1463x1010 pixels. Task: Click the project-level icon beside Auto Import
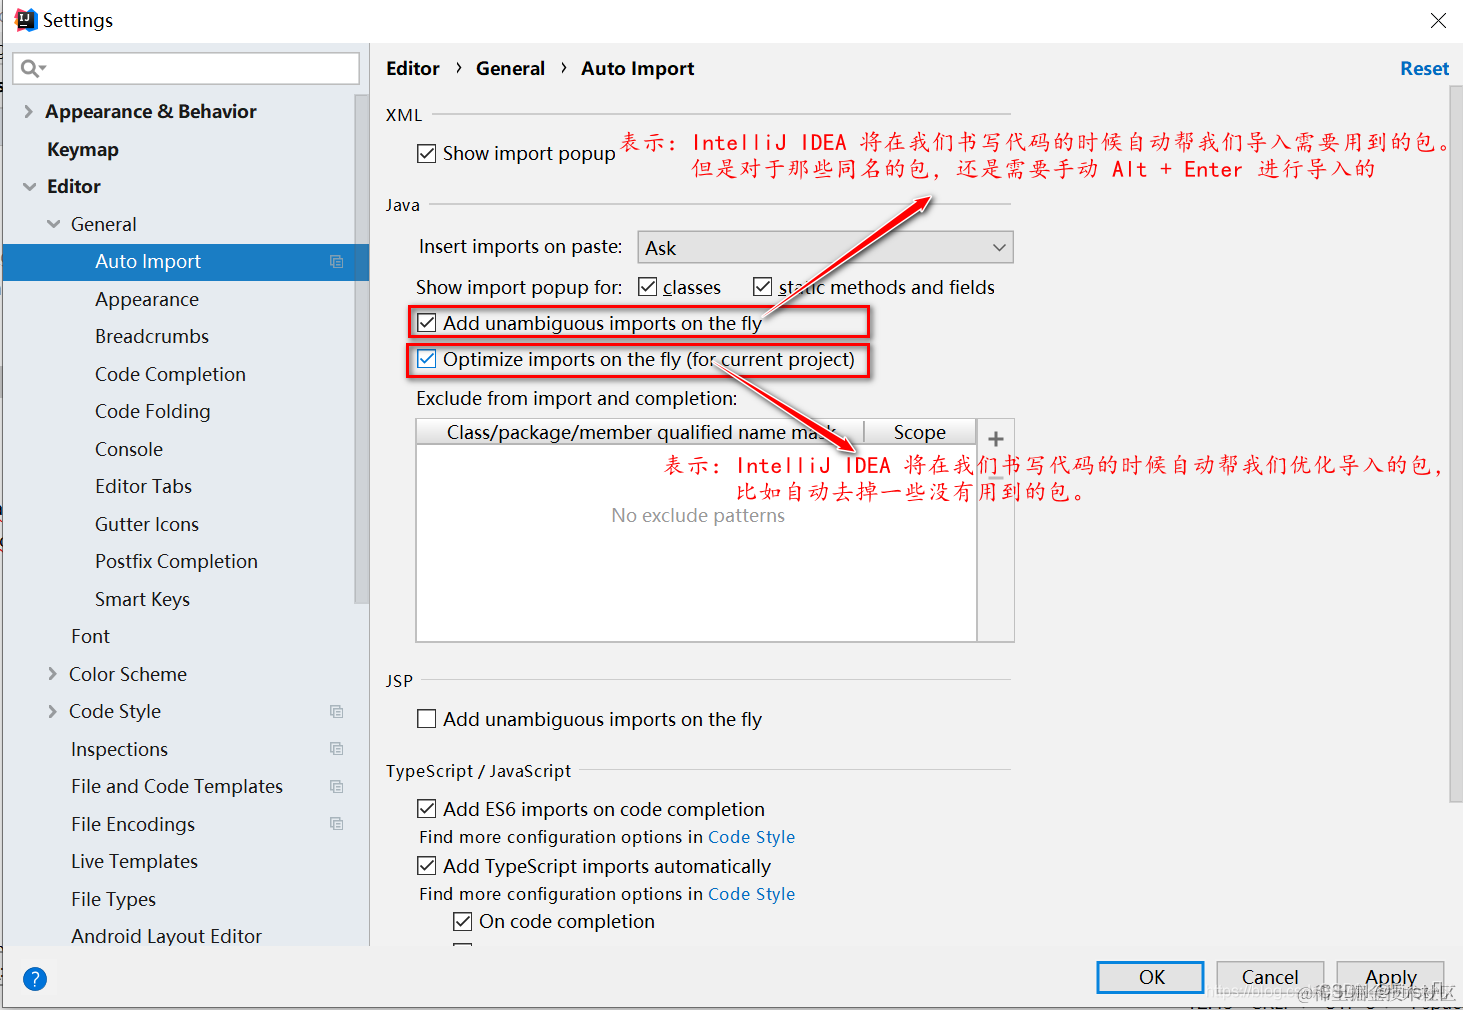click(x=336, y=262)
